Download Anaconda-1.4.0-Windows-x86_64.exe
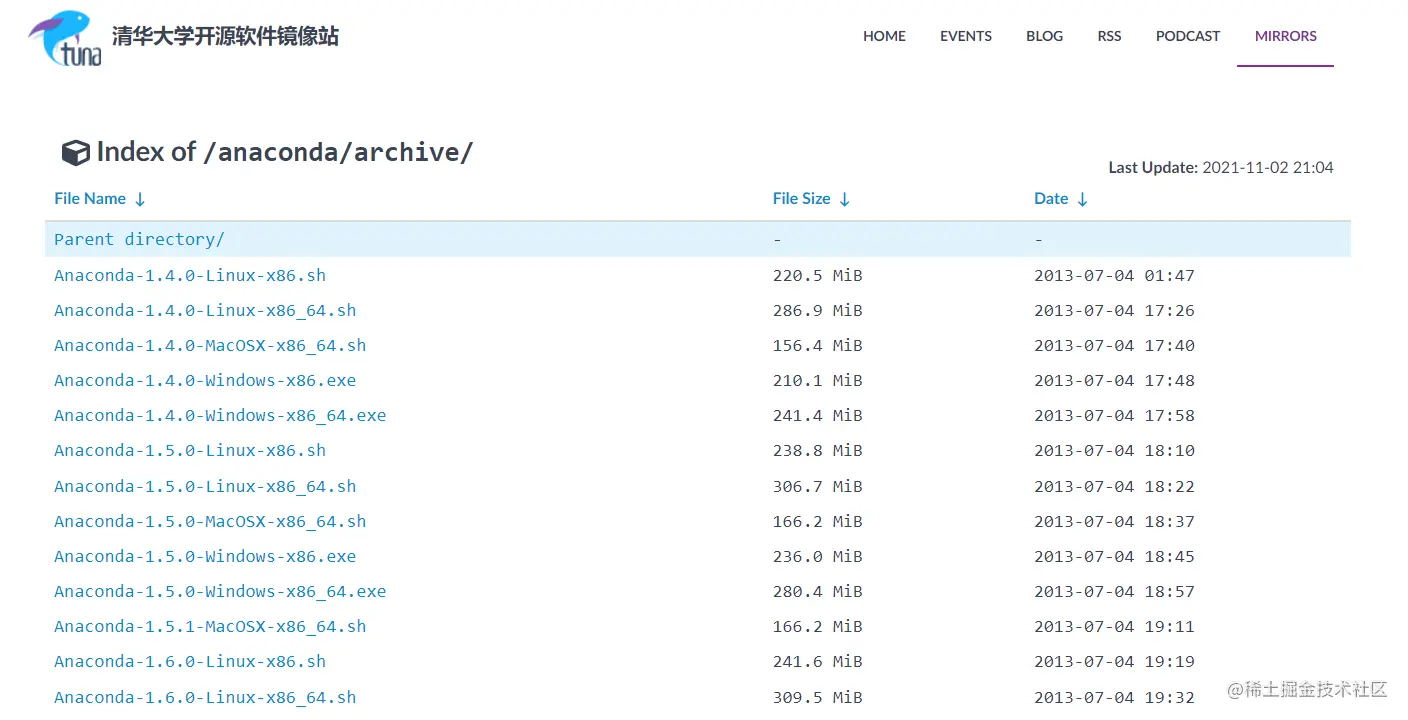The height and width of the screenshot is (720, 1408). (x=220, y=415)
